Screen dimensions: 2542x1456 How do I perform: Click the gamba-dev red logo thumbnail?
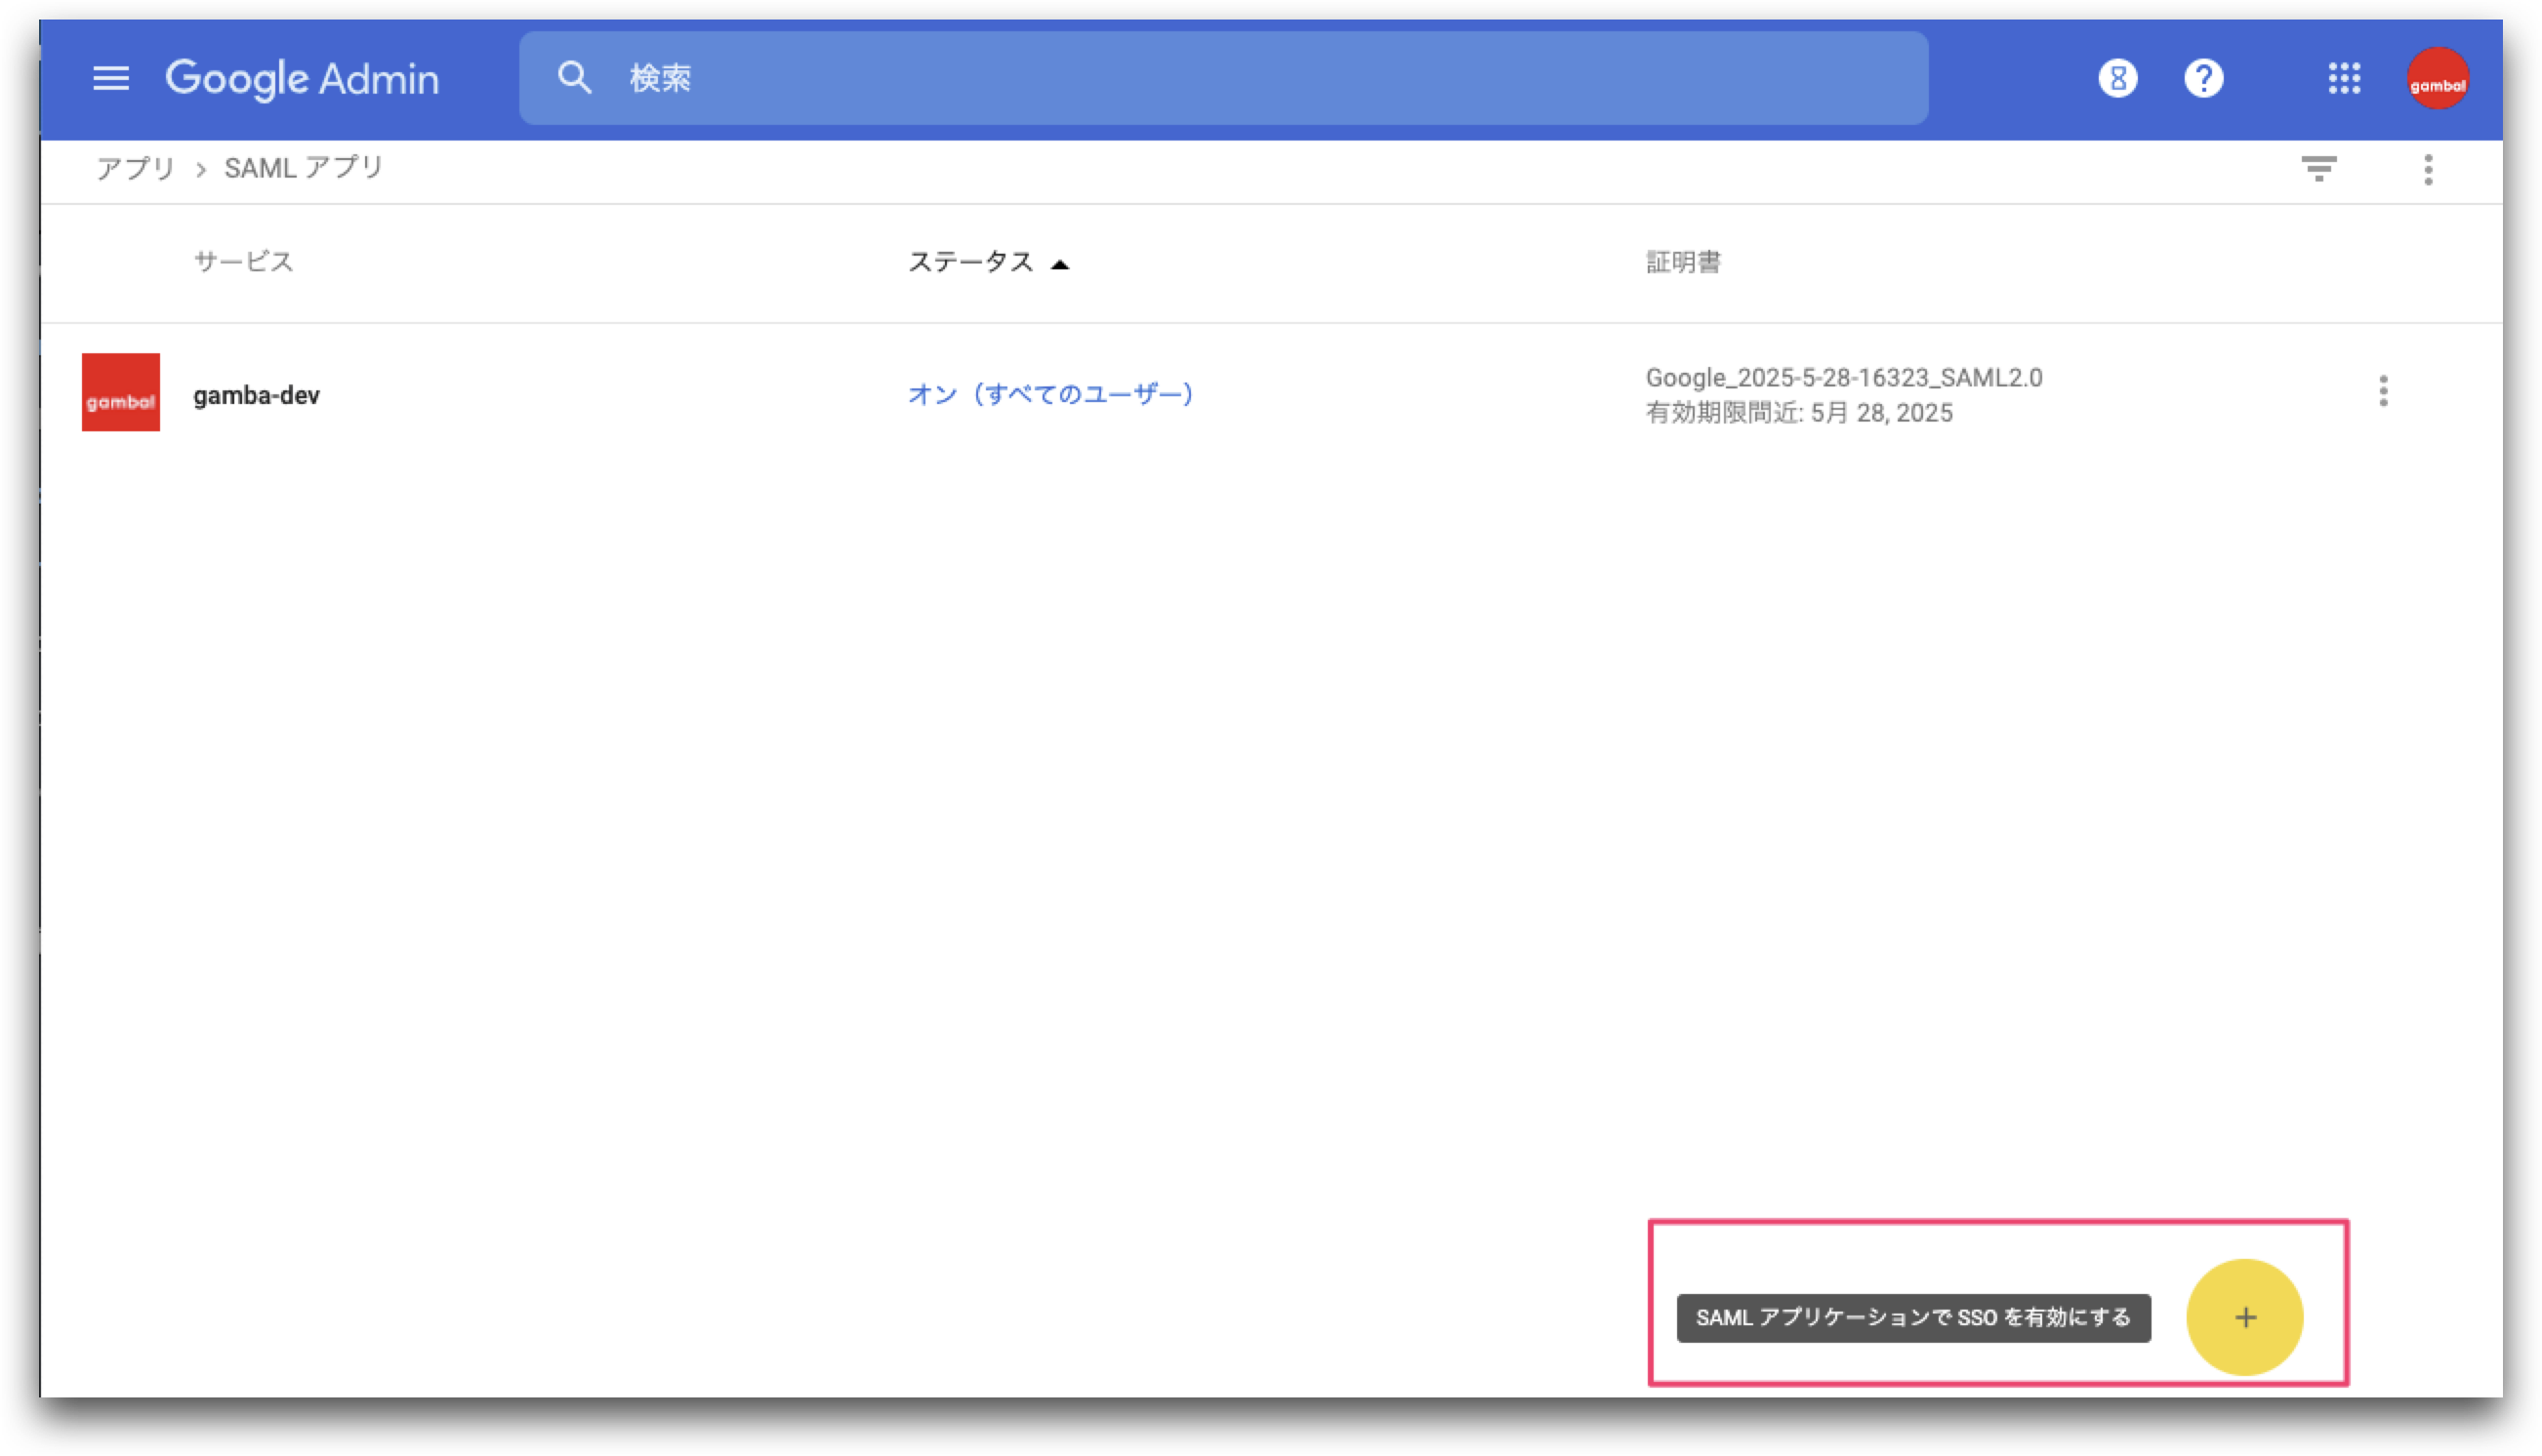pyautogui.click(x=121, y=392)
